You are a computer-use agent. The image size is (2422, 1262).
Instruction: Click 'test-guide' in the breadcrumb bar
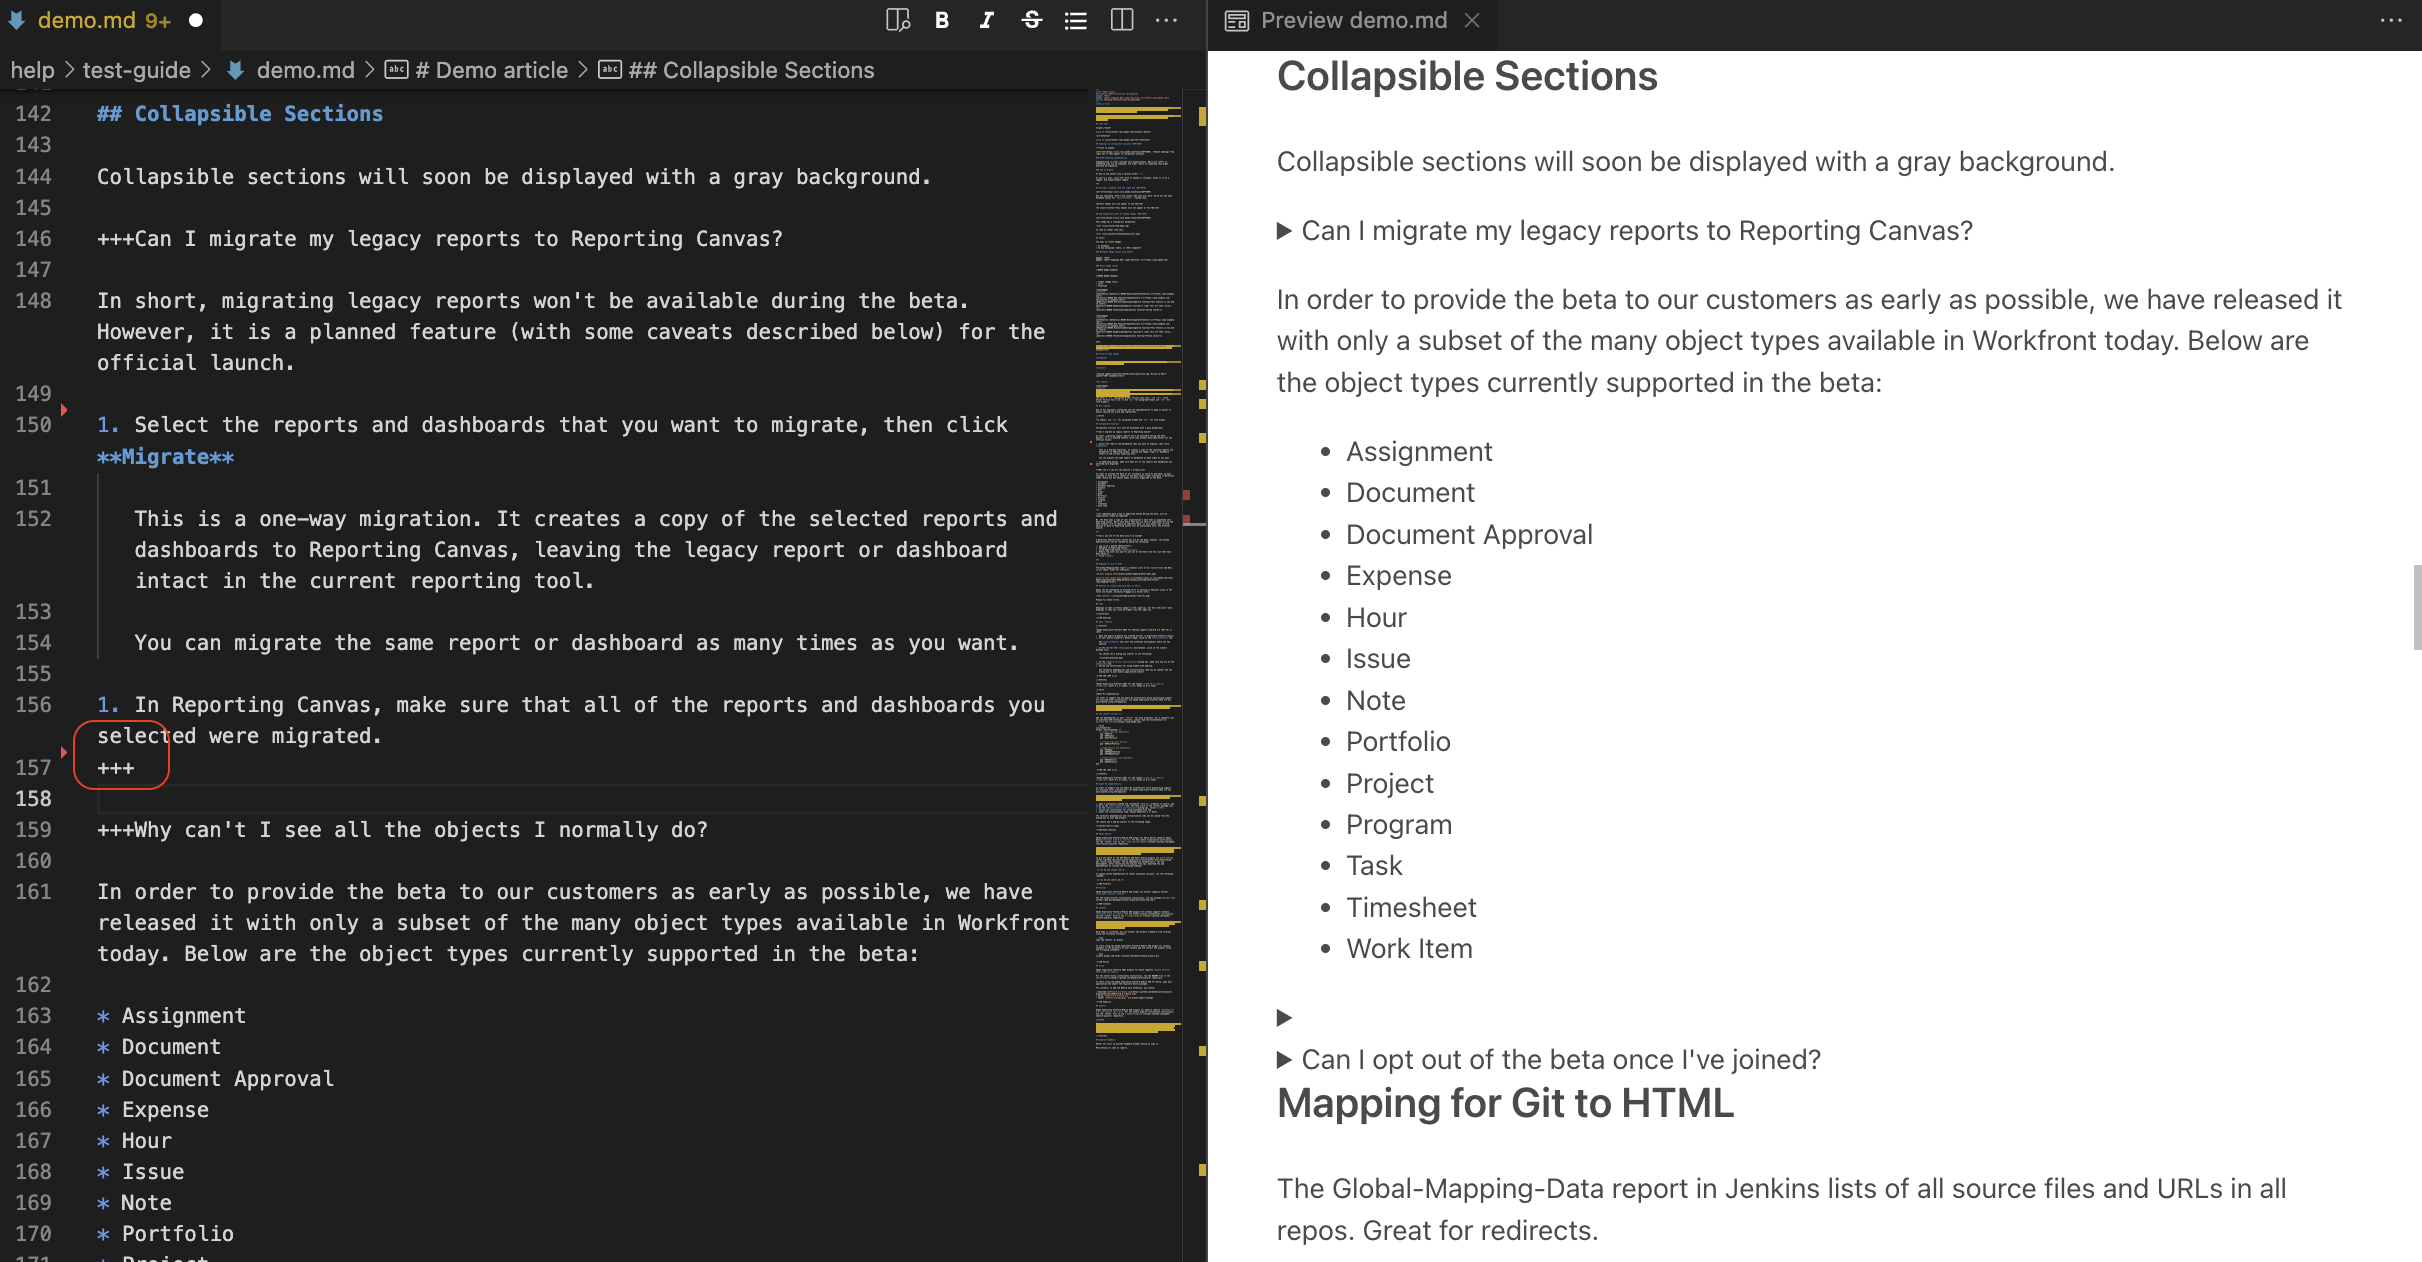coord(137,70)
